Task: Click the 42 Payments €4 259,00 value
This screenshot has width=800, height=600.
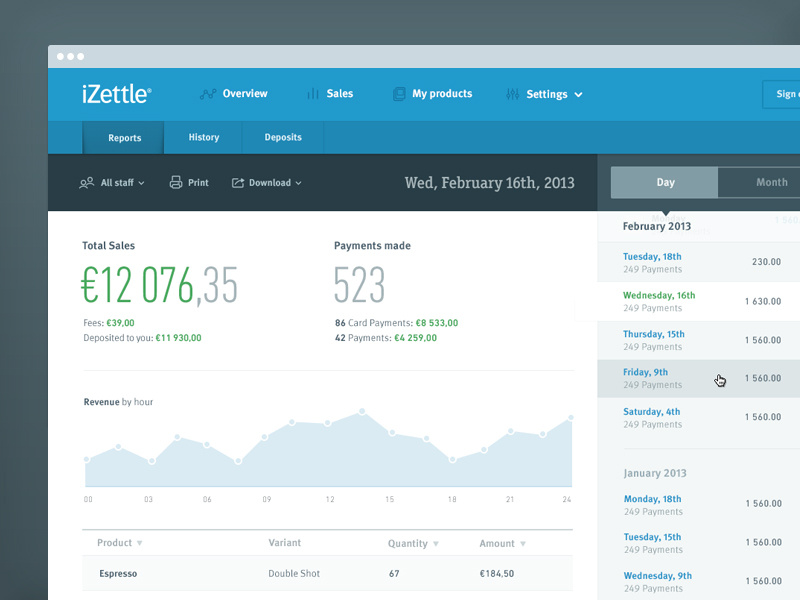Action: (415, 338)
